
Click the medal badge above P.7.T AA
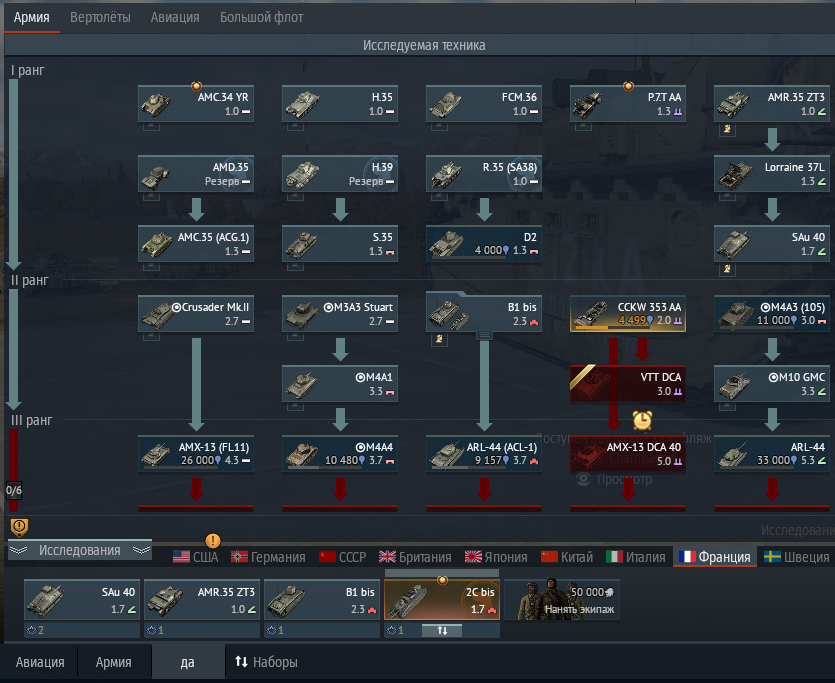click(628, 86)
